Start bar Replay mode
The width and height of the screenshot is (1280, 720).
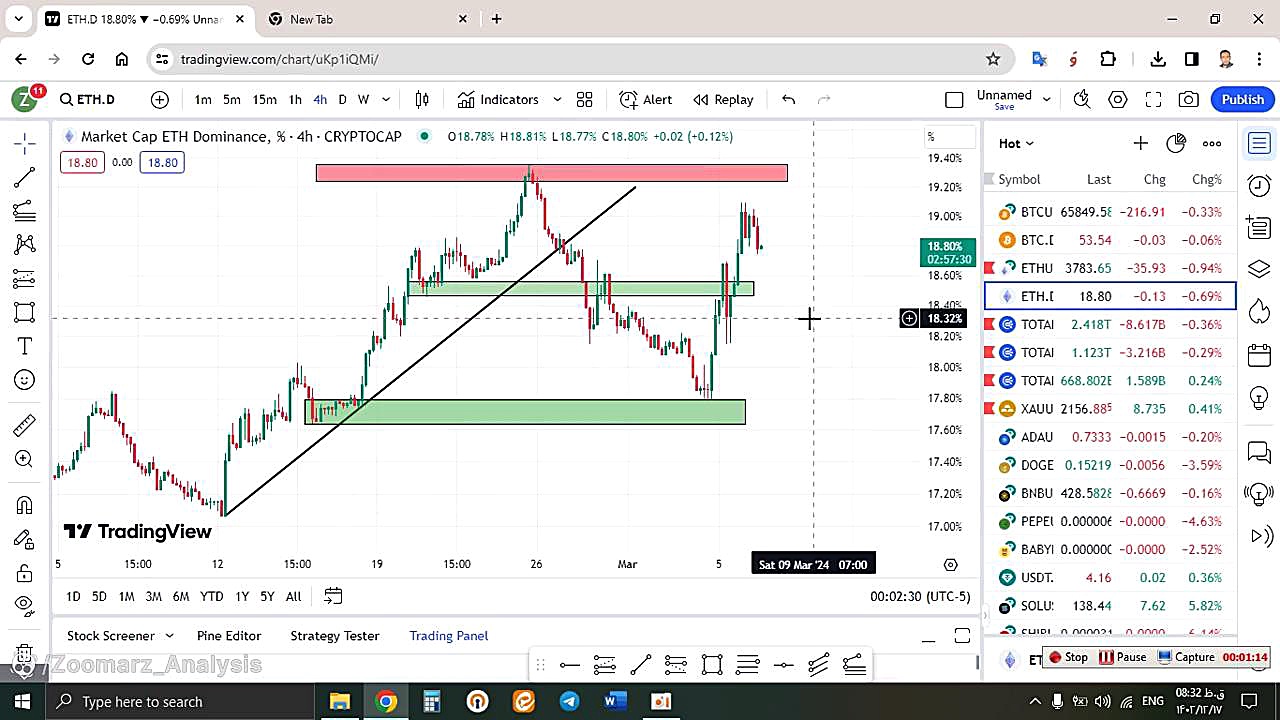tap(723, 99)
